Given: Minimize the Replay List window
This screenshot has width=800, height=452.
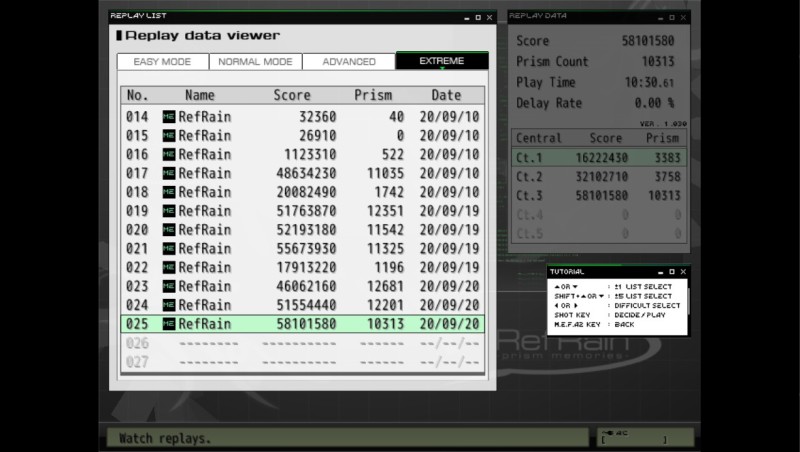Looking at the screenshot, I should coord(467,18).
